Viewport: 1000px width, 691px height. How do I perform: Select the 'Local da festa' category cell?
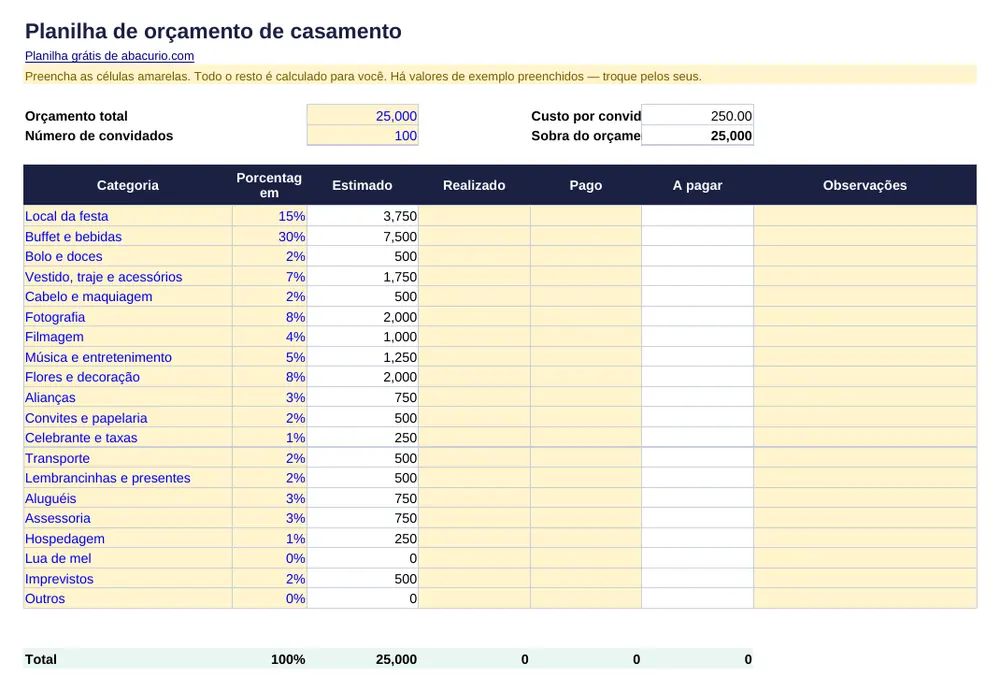128,216
